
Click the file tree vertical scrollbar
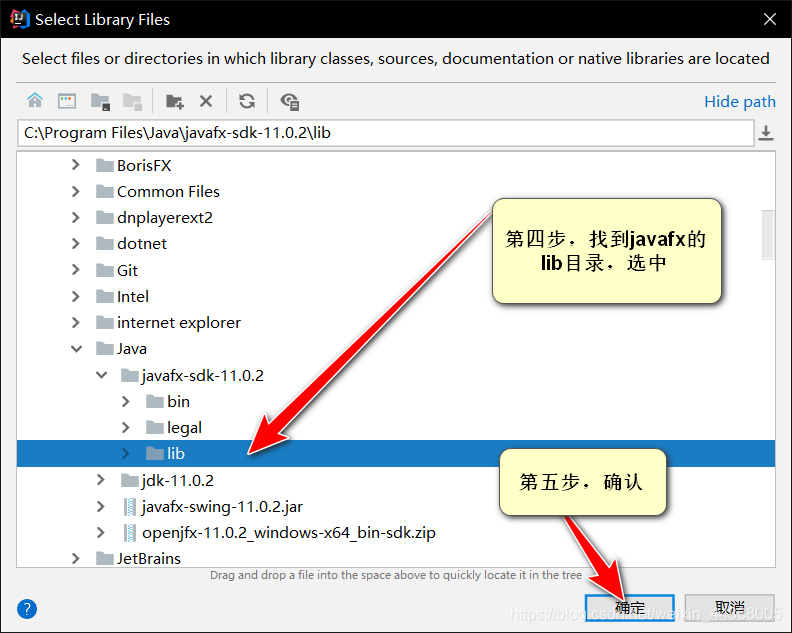[x=768, y=235]
